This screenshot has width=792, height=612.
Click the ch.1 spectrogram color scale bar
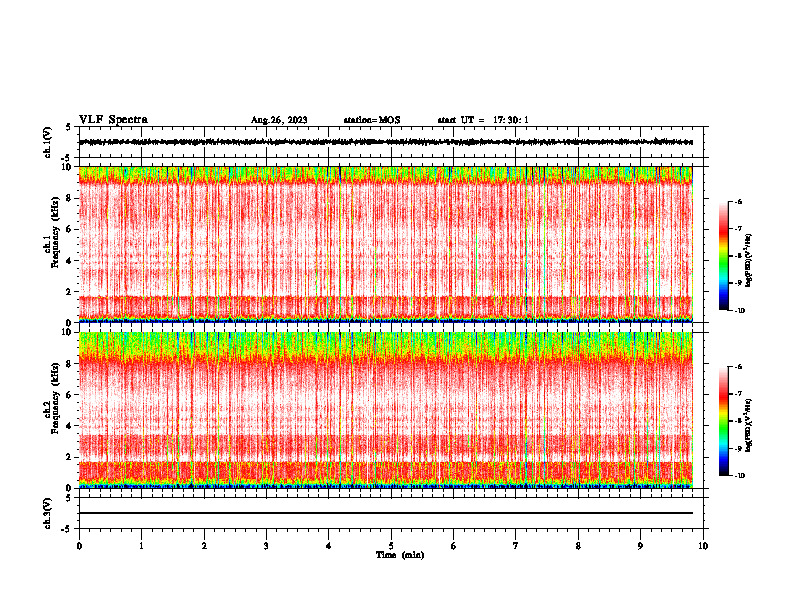(724, 256)
